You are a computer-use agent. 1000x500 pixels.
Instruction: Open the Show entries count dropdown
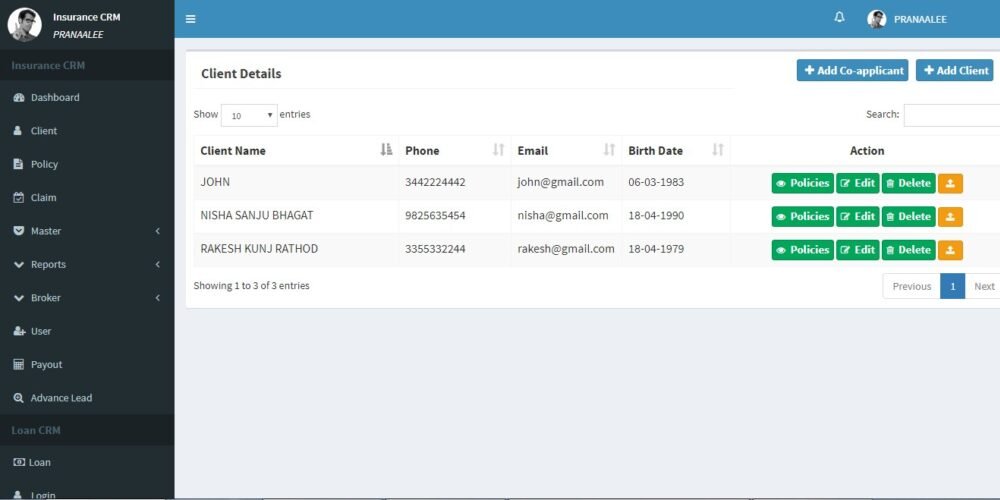(249, 115)
